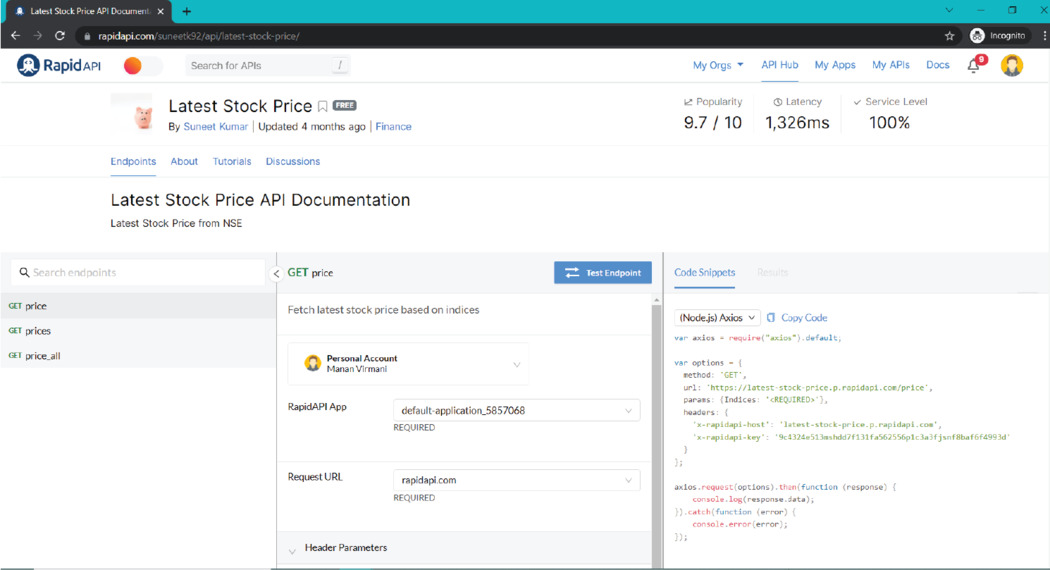Click the piggy bank API thumbnail
The width and height of the screenshot is (1050, 570).
point(132,114)
